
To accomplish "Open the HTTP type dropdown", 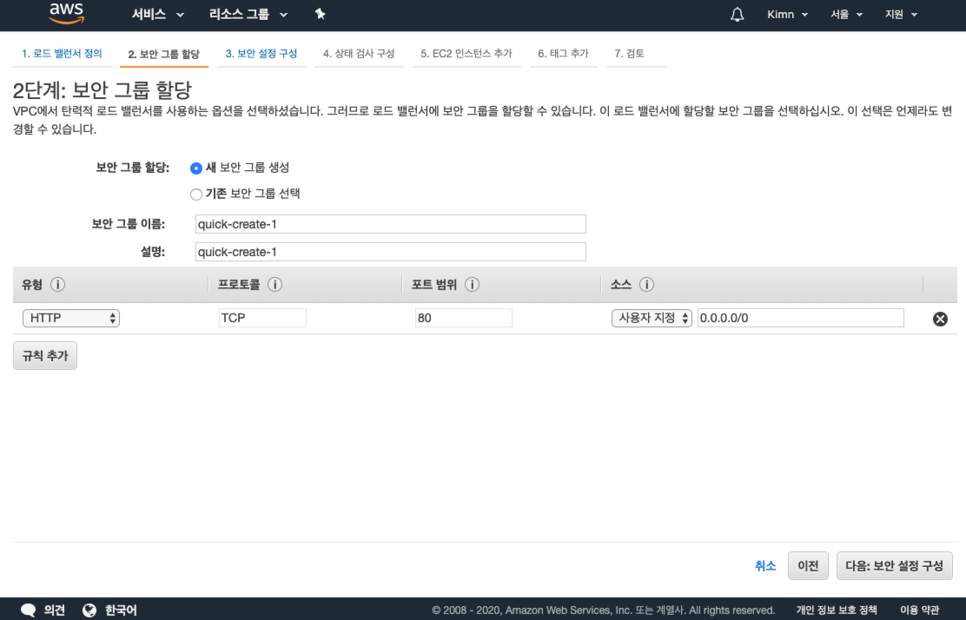I will 71,318.
